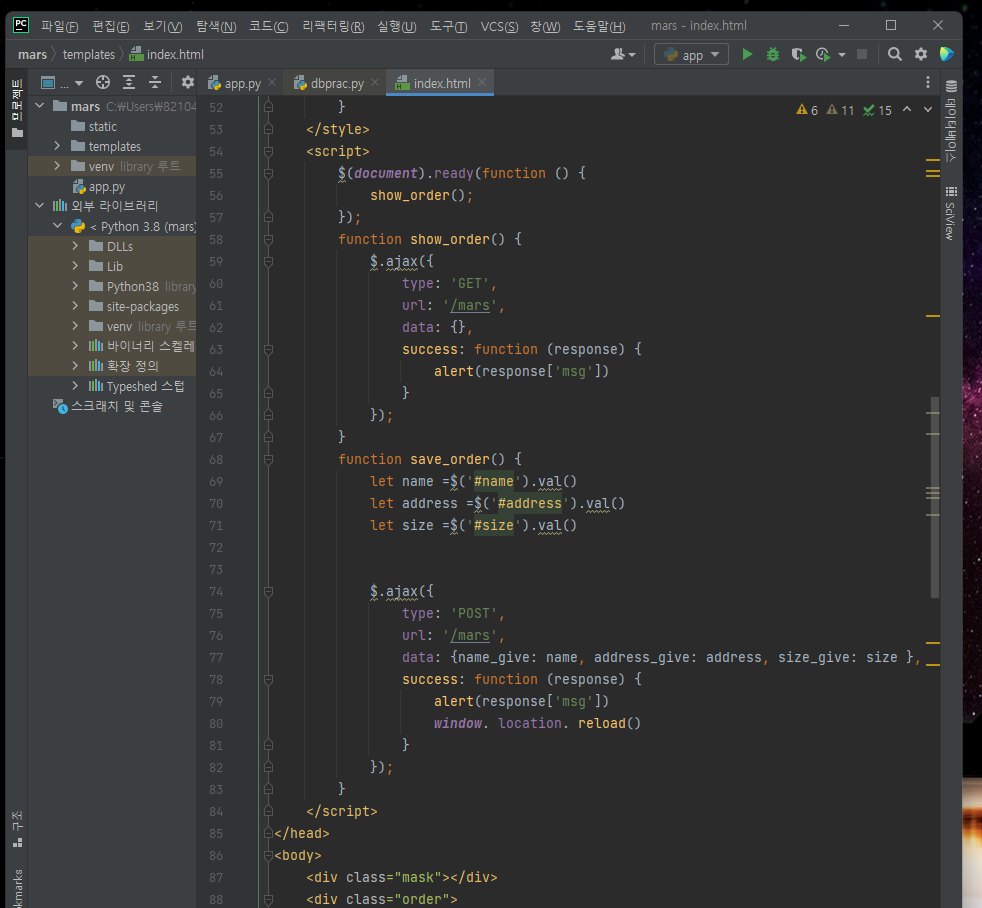Image resolution: width=982 pixels, height=908 pixels.
Task: Toggle the Project tool window button
Action: [17, 108]
